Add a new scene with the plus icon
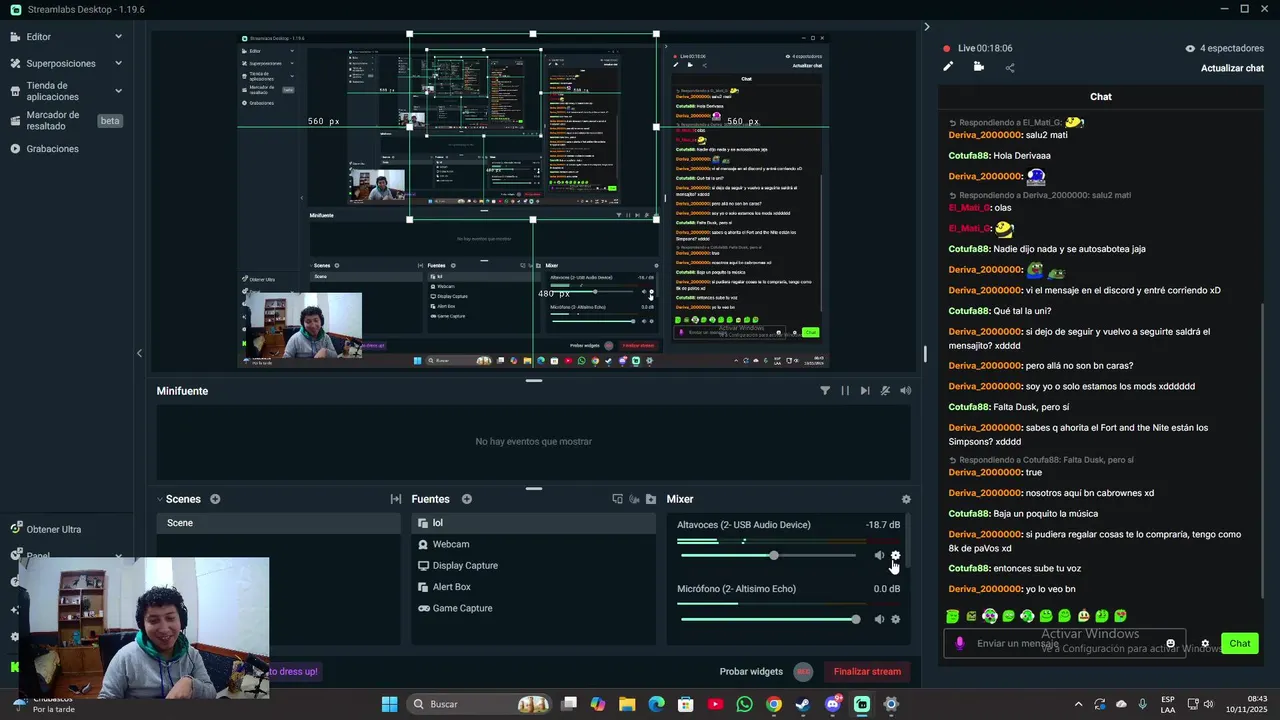The image size is (1280, 720). [x=215, y=499]
